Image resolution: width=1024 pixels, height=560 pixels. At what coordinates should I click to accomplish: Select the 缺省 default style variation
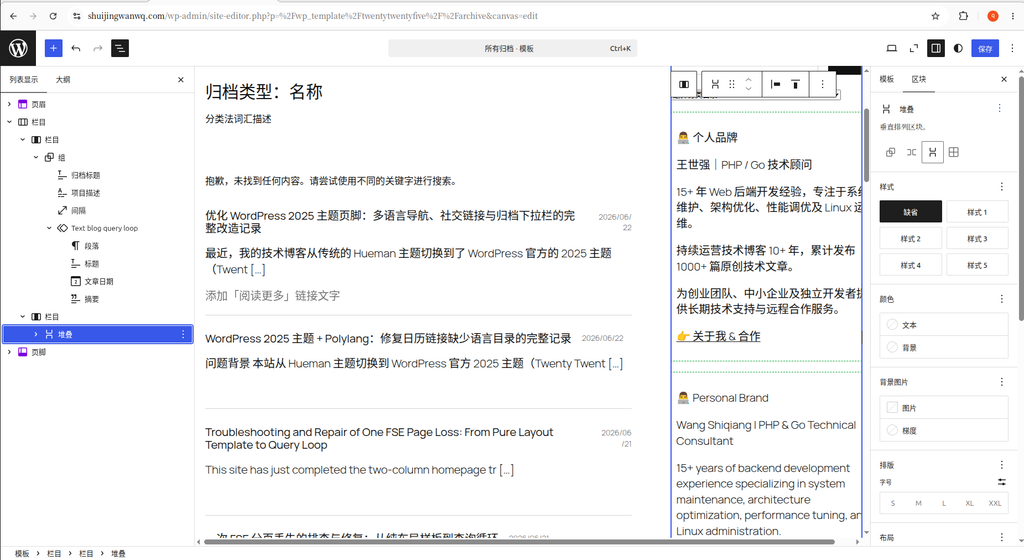click(910, 211)
